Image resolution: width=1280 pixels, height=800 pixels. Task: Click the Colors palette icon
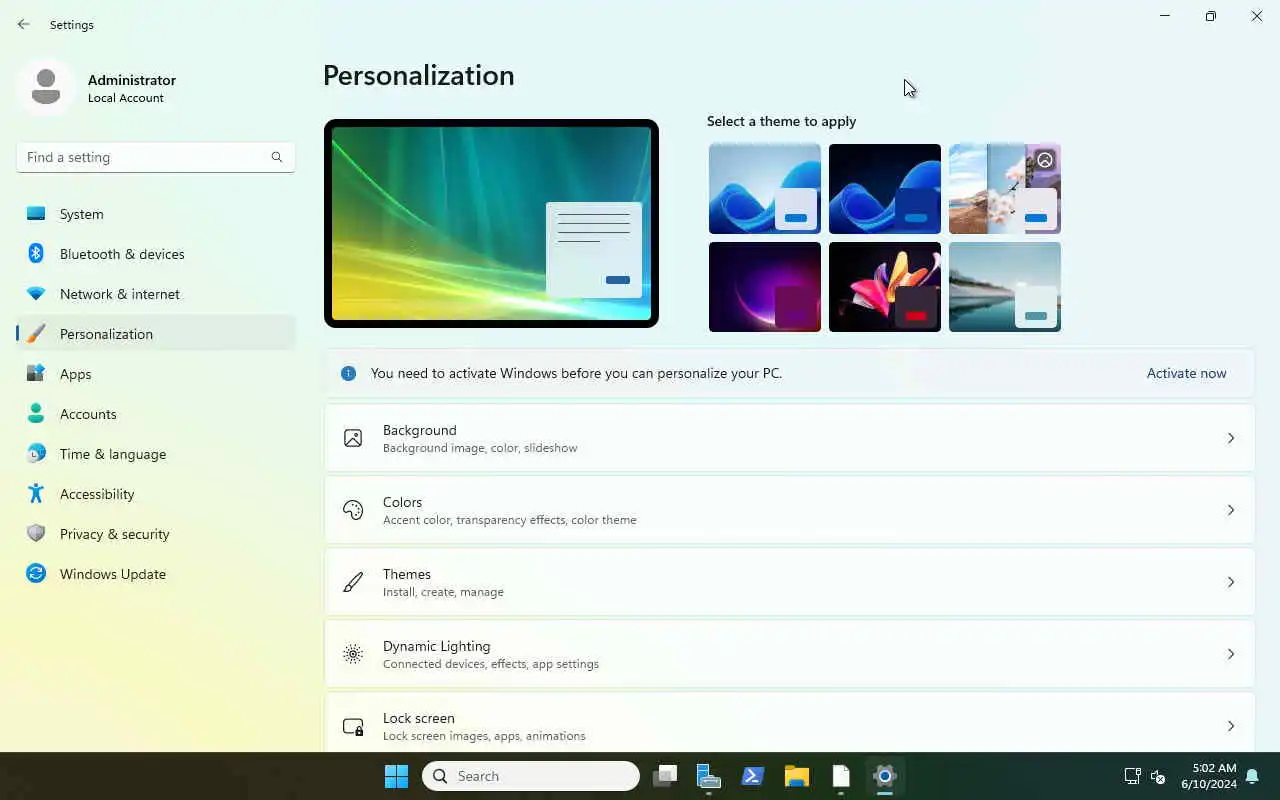click(x=353, y=510)
